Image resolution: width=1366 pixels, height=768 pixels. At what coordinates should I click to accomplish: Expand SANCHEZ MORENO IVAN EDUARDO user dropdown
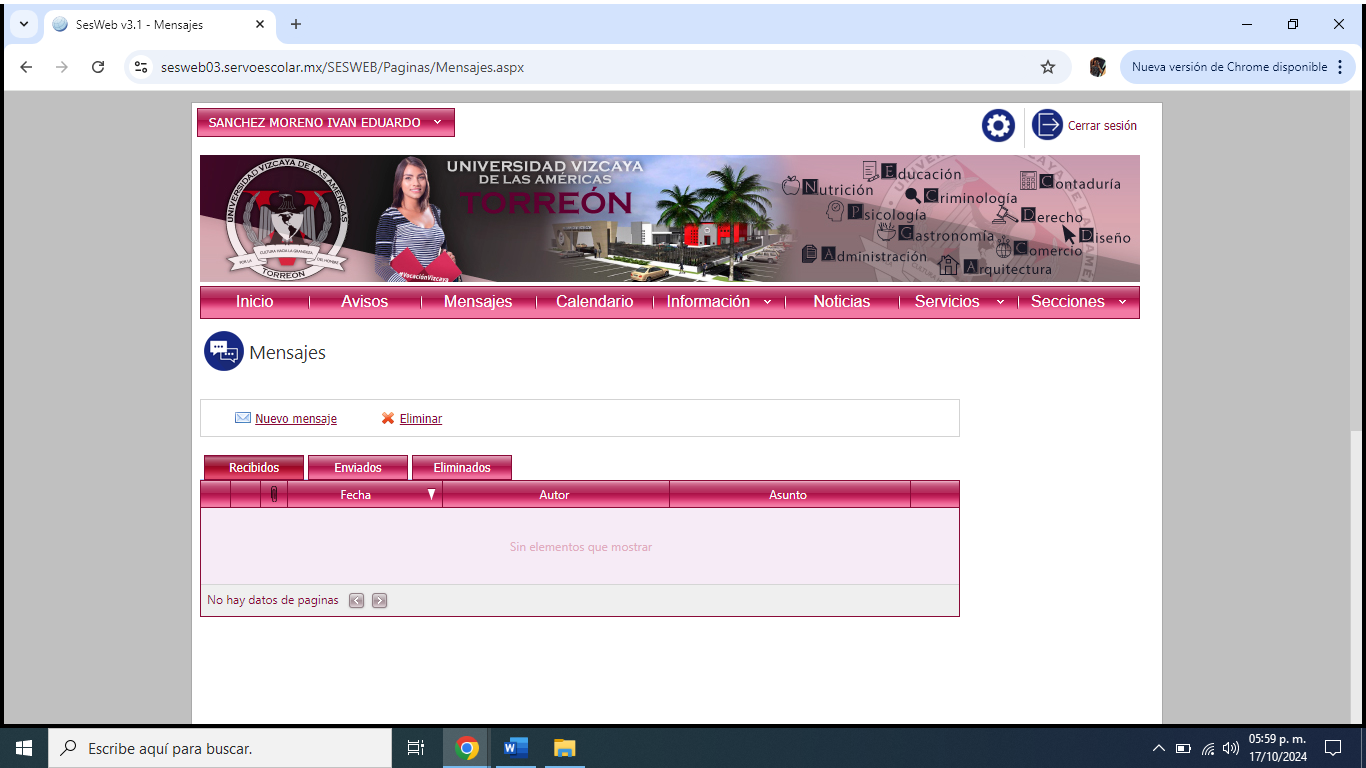[x=326, y=122]
